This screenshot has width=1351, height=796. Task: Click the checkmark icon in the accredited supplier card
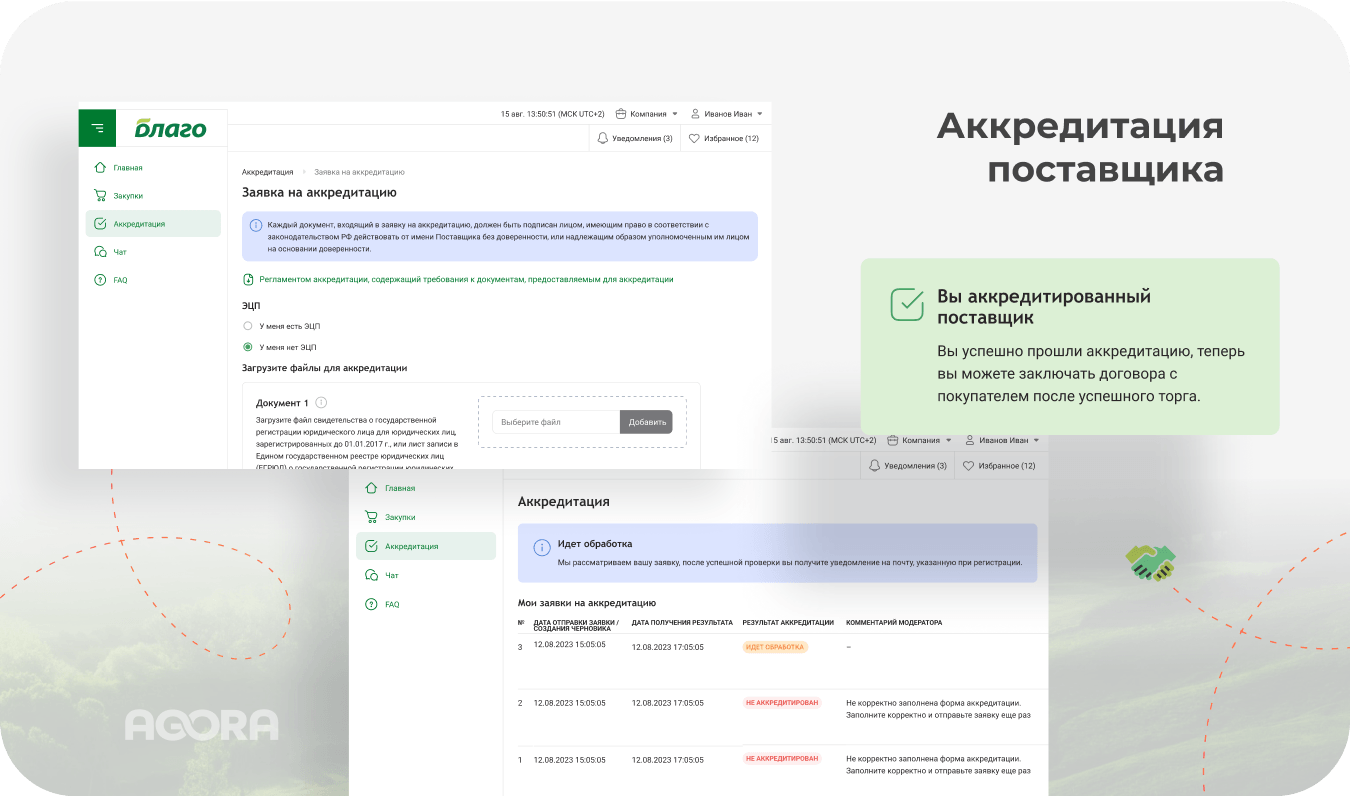tap(907, 305)
